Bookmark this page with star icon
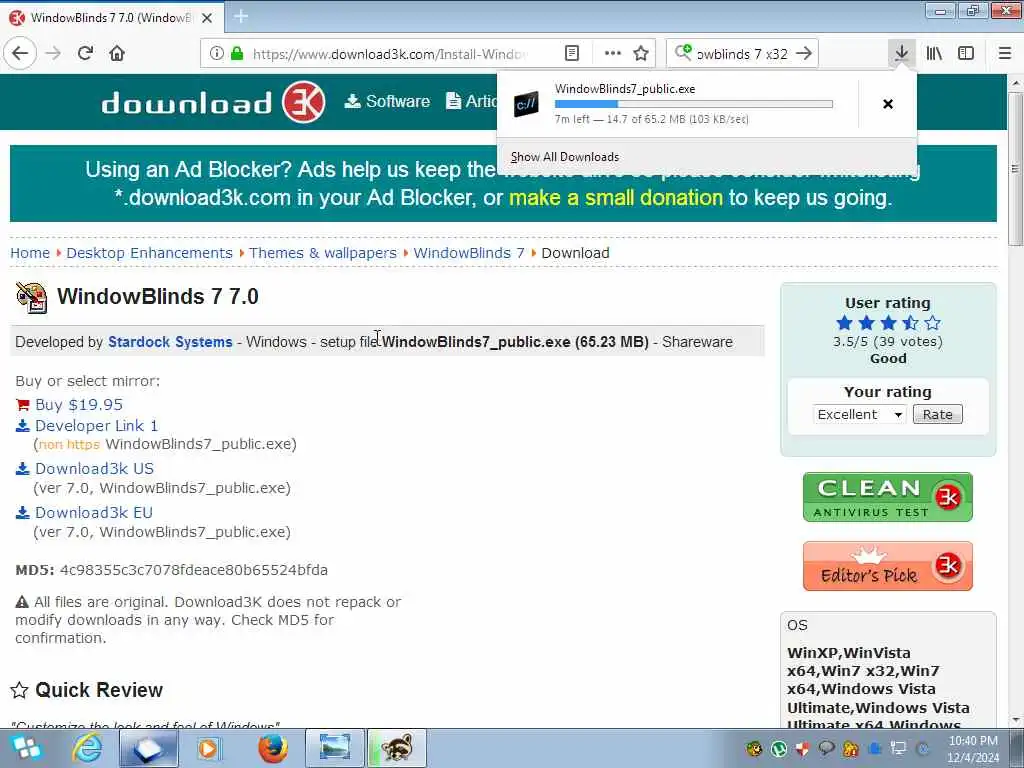The image size is (1024, 768). (641, 54)
